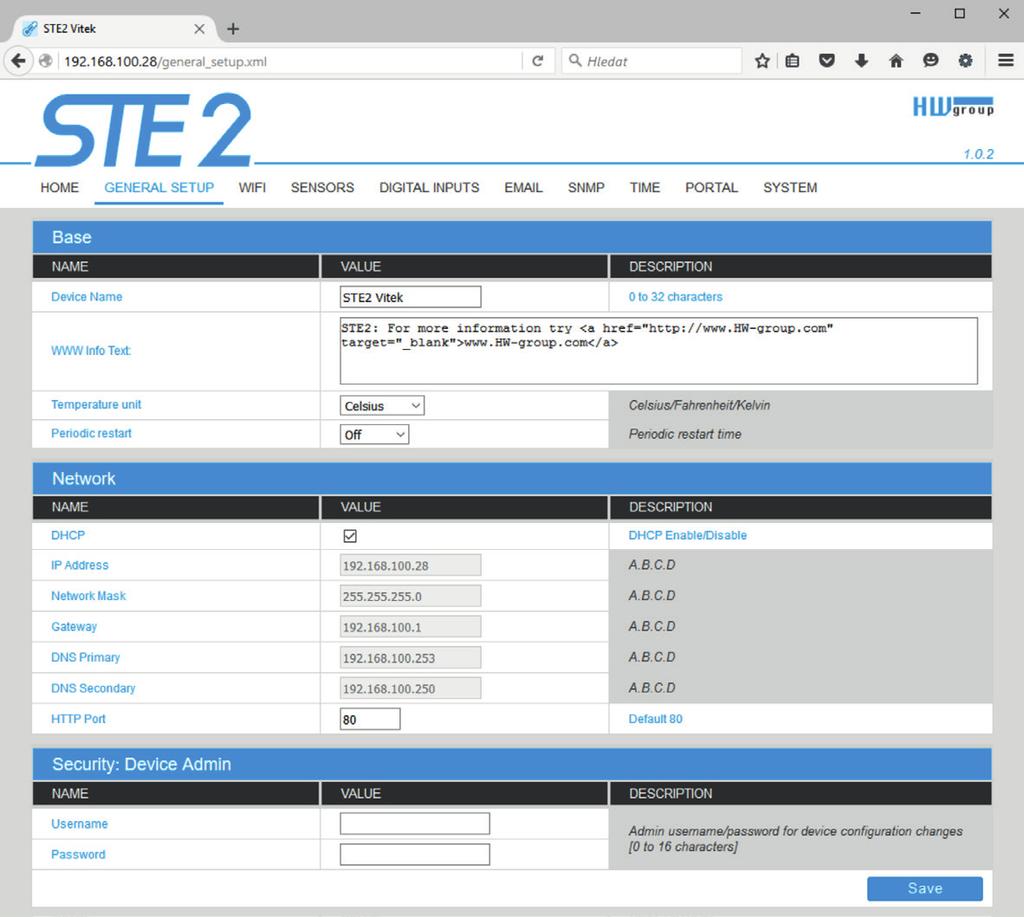Click the Network Mask field 255.255.255.0
Screen dimensions: 1024x917
click(410, 596)
